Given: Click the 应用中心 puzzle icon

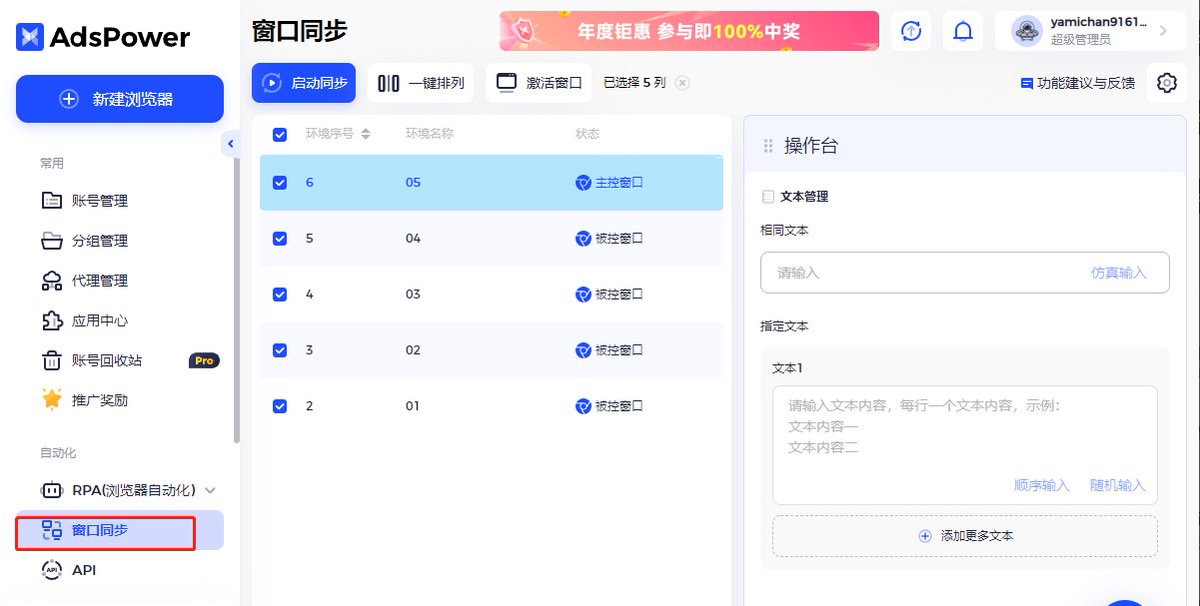Looking at the screenshot, I should 52,321.
